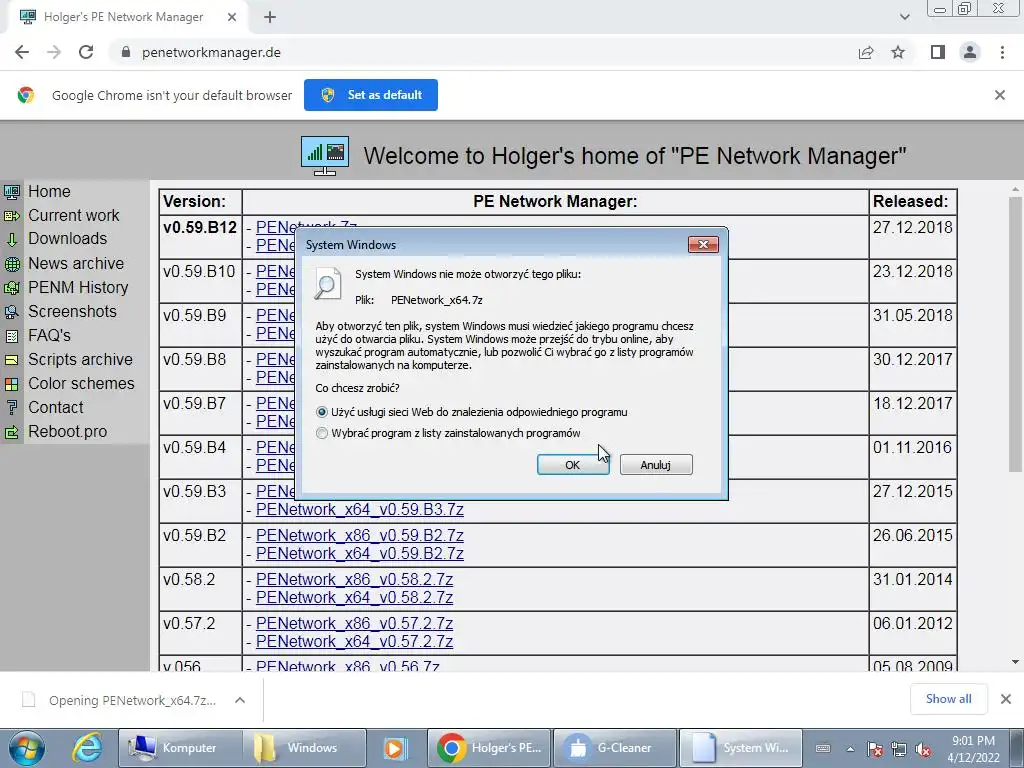Viewport: 1024px width, 768px height.
Task: Click the scrollbar down arrow
Action: [x=1015, y=662]
